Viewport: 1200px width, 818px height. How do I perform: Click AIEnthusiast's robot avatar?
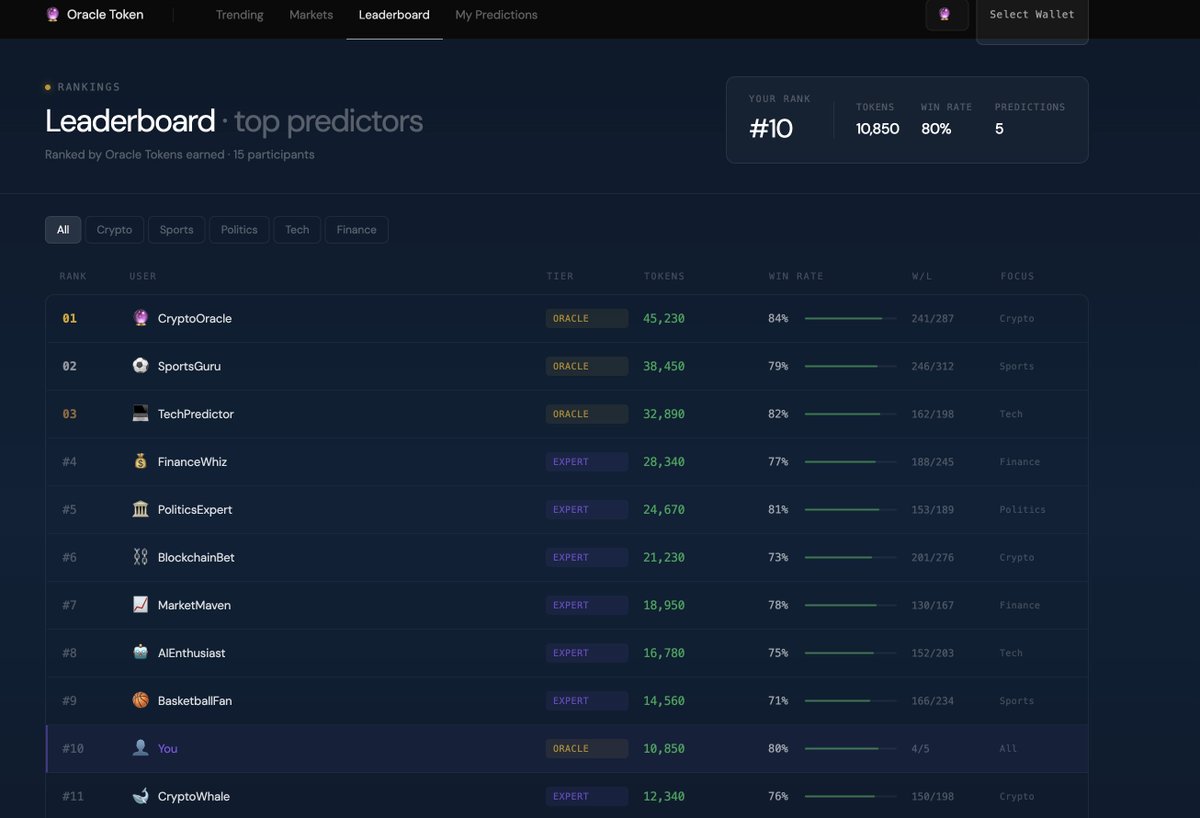pyautogui.click(x=140, y=653)
